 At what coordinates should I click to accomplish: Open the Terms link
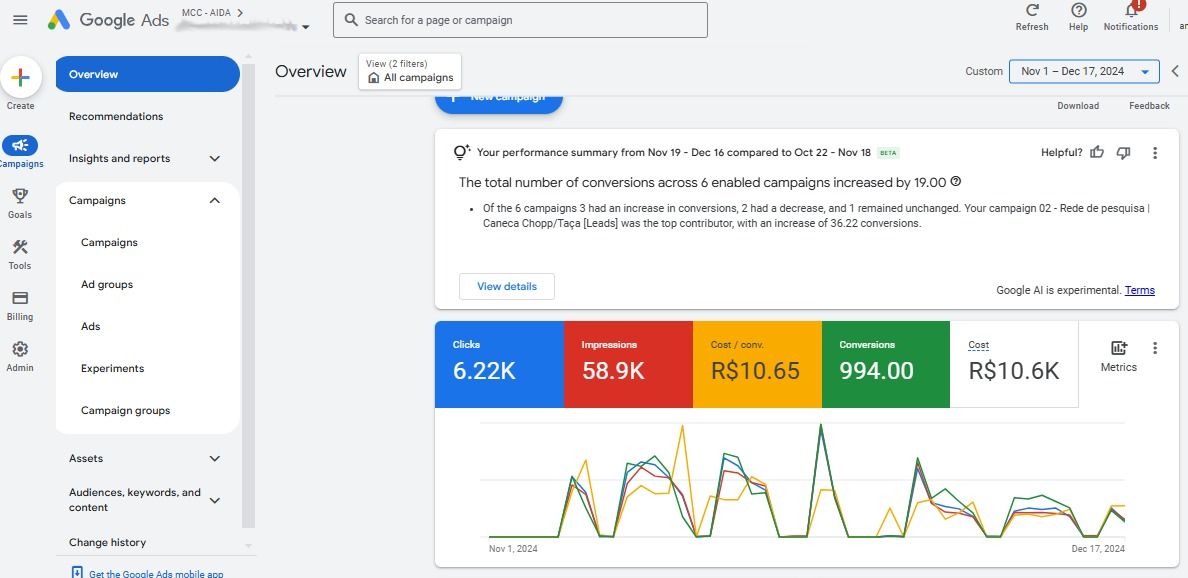pyautogui.click(x=1140, y=290)
